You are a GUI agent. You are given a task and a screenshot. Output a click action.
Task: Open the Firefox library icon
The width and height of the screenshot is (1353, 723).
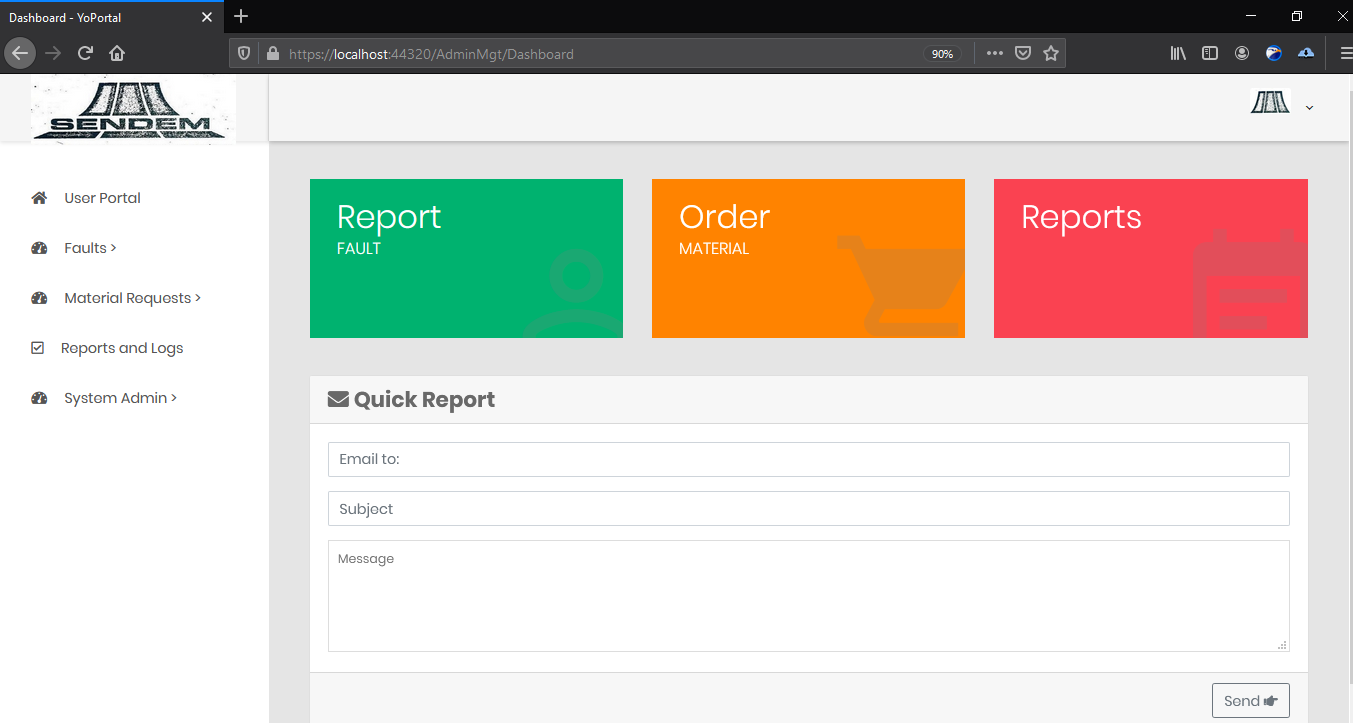1178,54
